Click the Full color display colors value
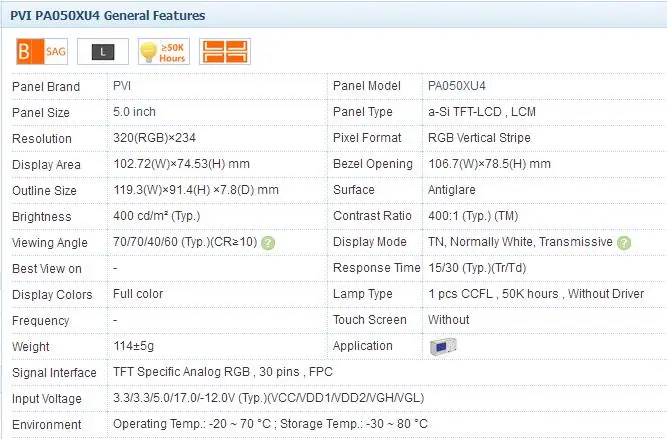The height and width of the screenshot is (439, 667). pos(138,294)
